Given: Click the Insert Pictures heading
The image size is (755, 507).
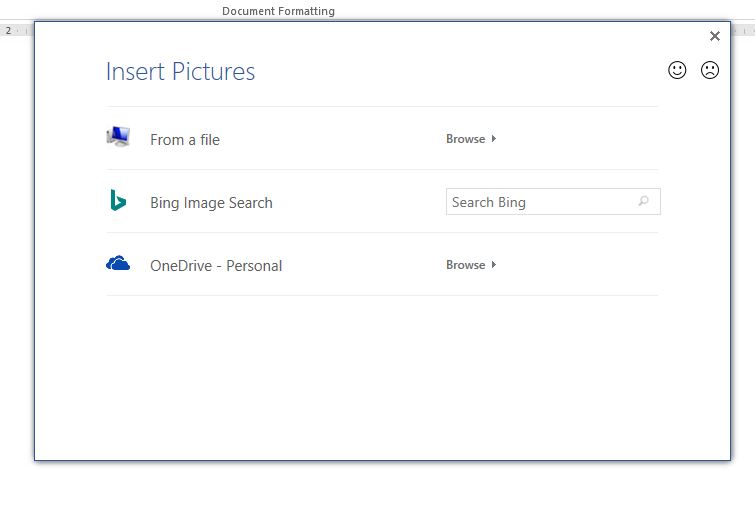Looking at the screenshot, I should point(180,72).
